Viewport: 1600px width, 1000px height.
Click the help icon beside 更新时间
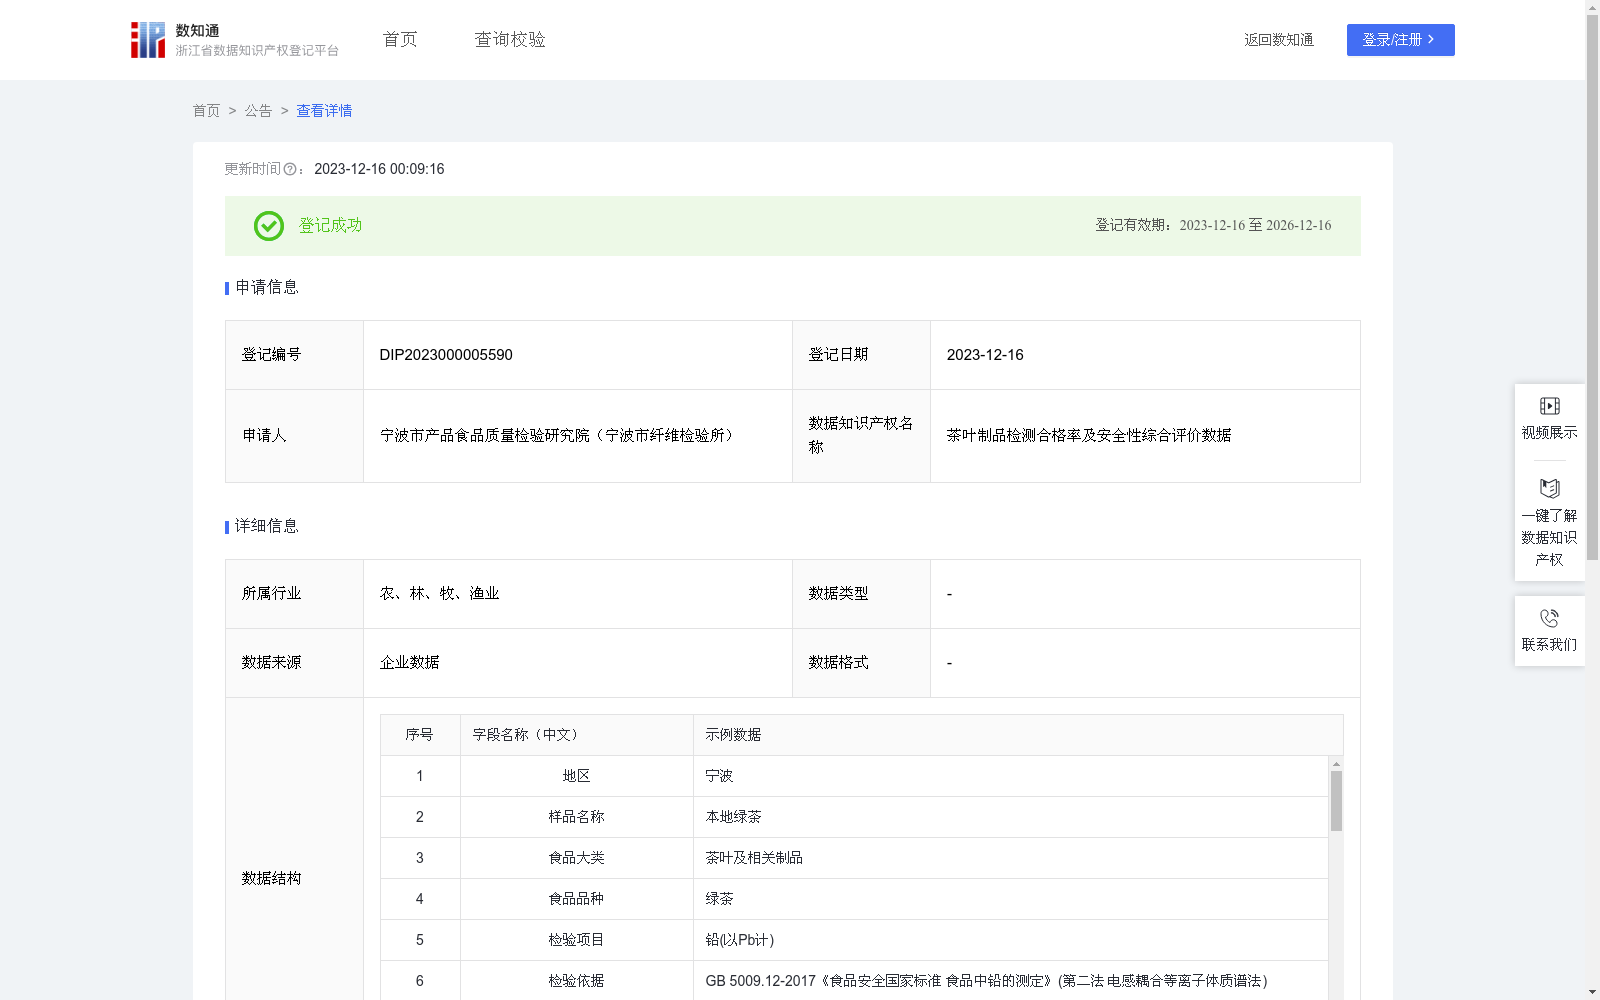tap(290, 170)
